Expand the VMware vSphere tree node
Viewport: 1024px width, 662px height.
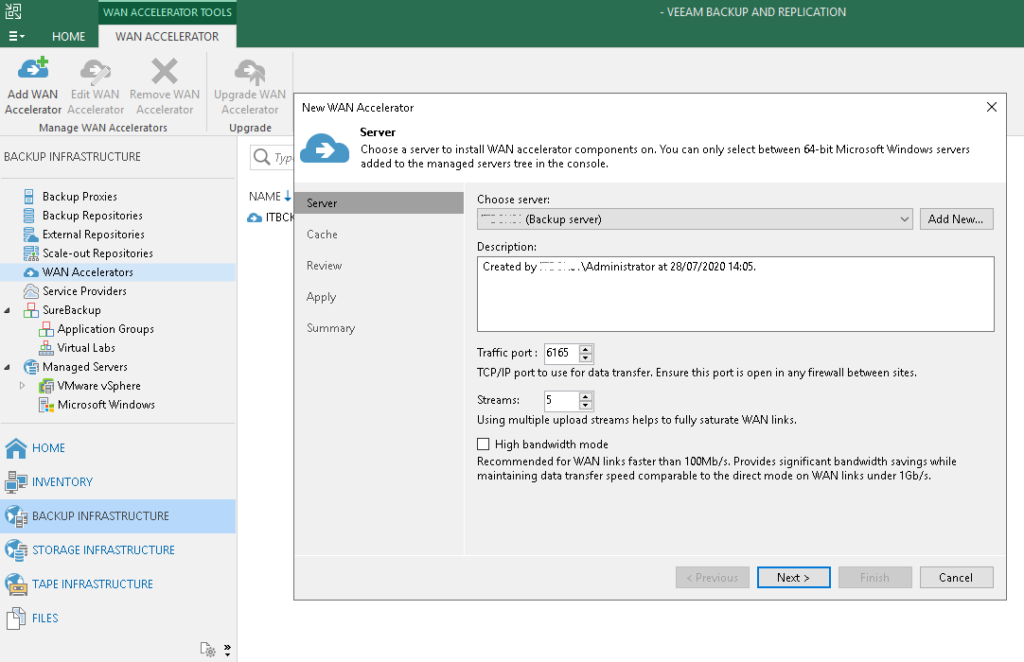coord(23,386)
